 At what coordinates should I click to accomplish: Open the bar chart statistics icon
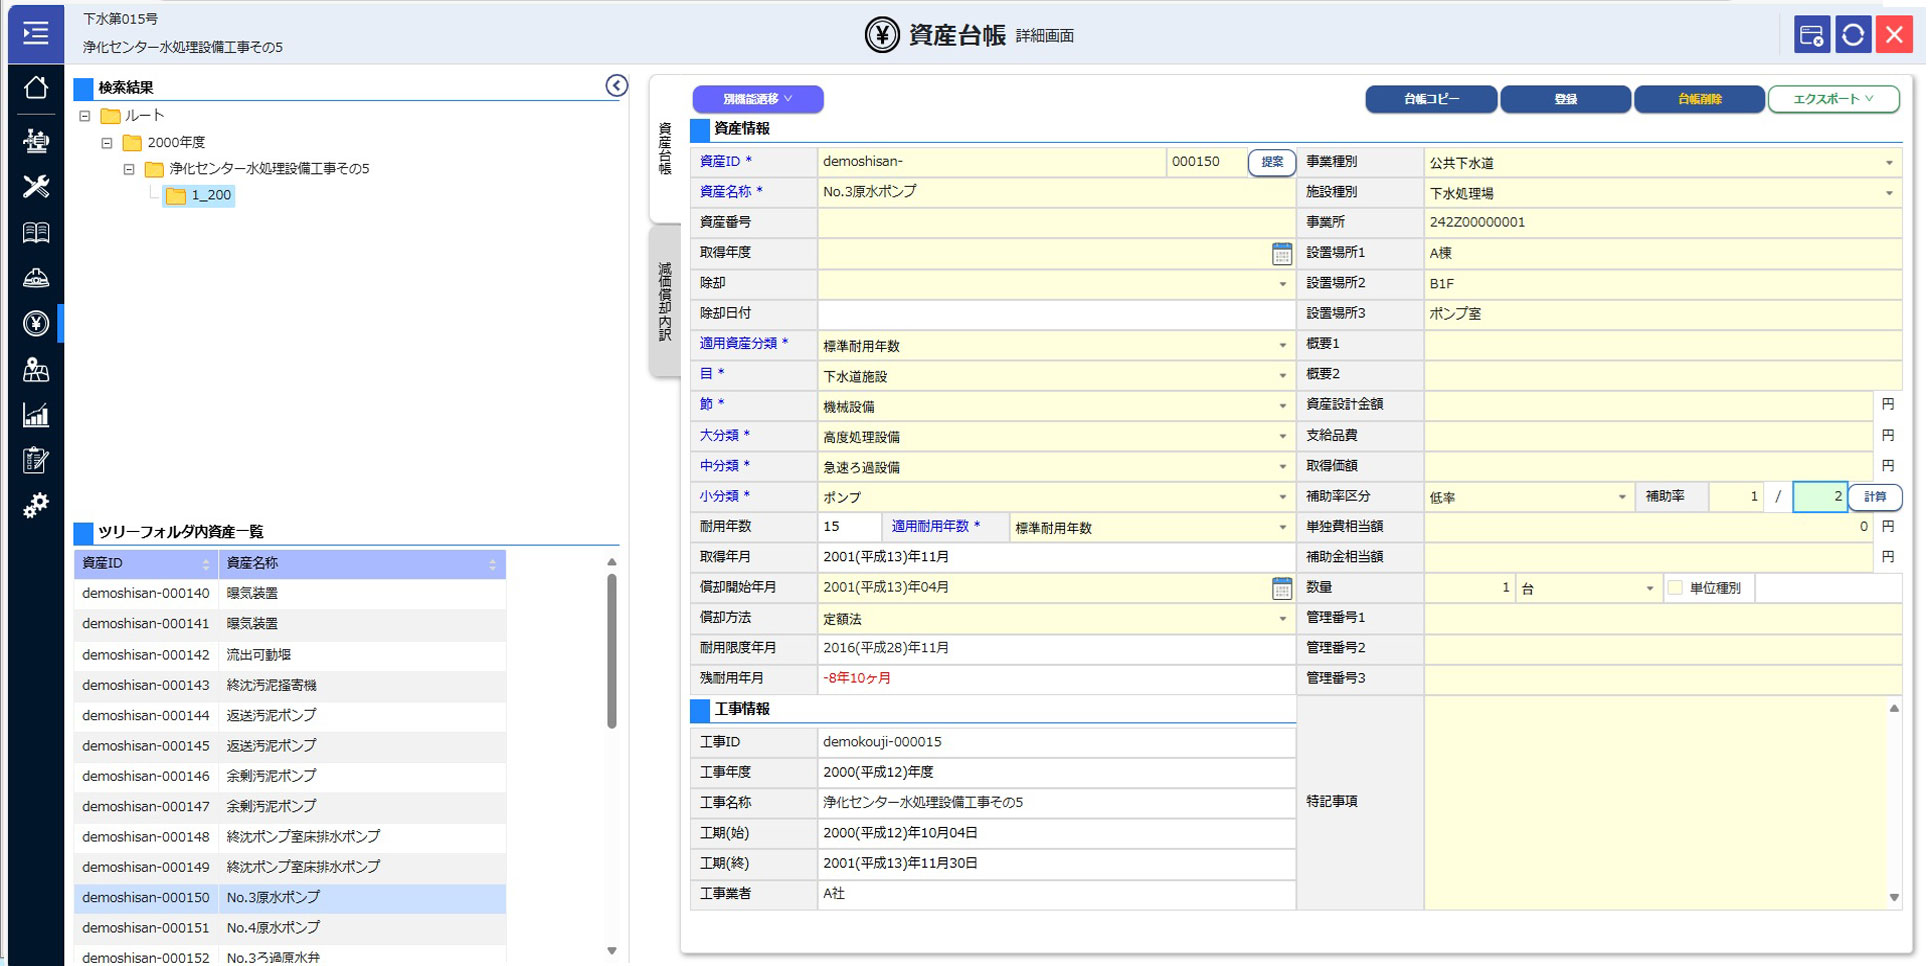coord(36,415)
